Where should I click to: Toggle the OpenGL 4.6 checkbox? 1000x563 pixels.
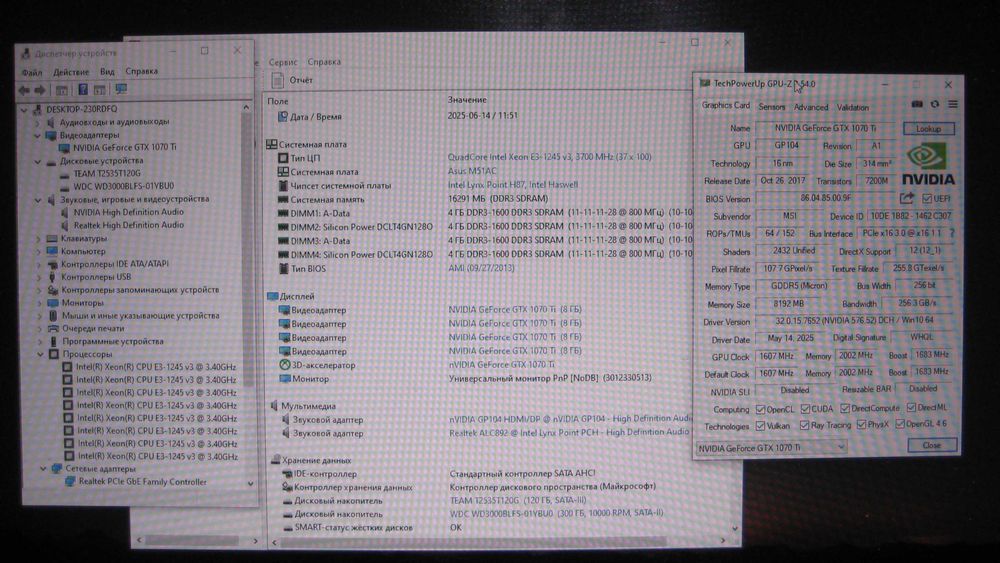point(900,424)
